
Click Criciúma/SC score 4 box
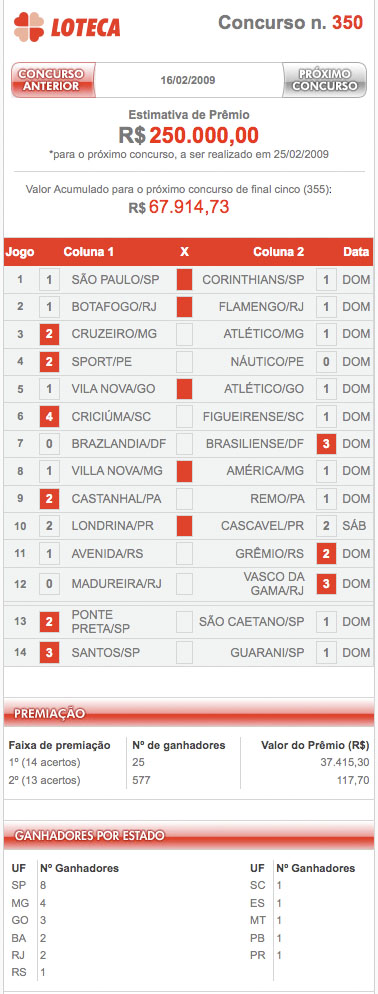click(x=49, y=416)
